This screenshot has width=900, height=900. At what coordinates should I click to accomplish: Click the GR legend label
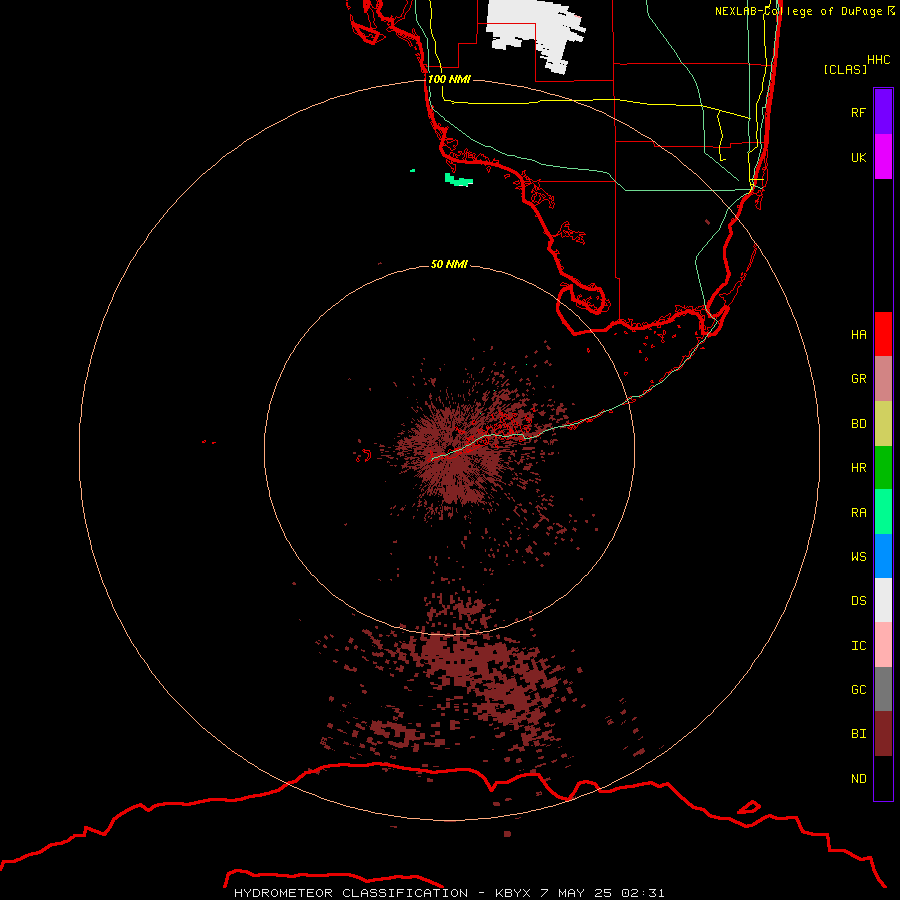tap(858, 379)
